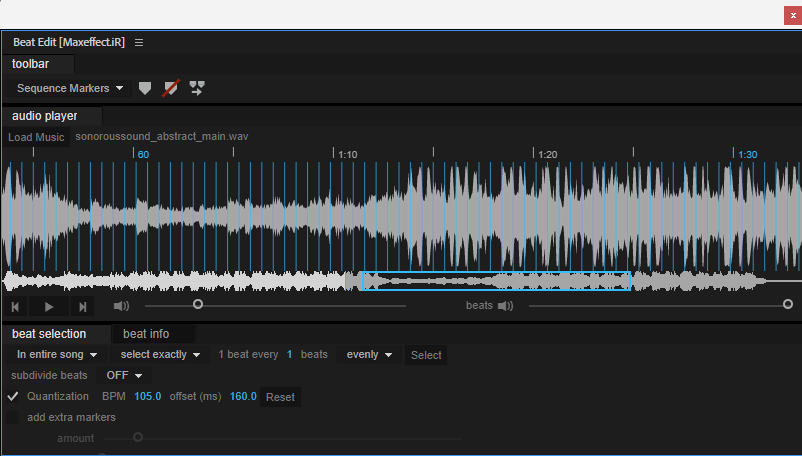Mute the beats click speaker icon
The width and height of the screenshot is (802, 456).
tap(505, 306)
